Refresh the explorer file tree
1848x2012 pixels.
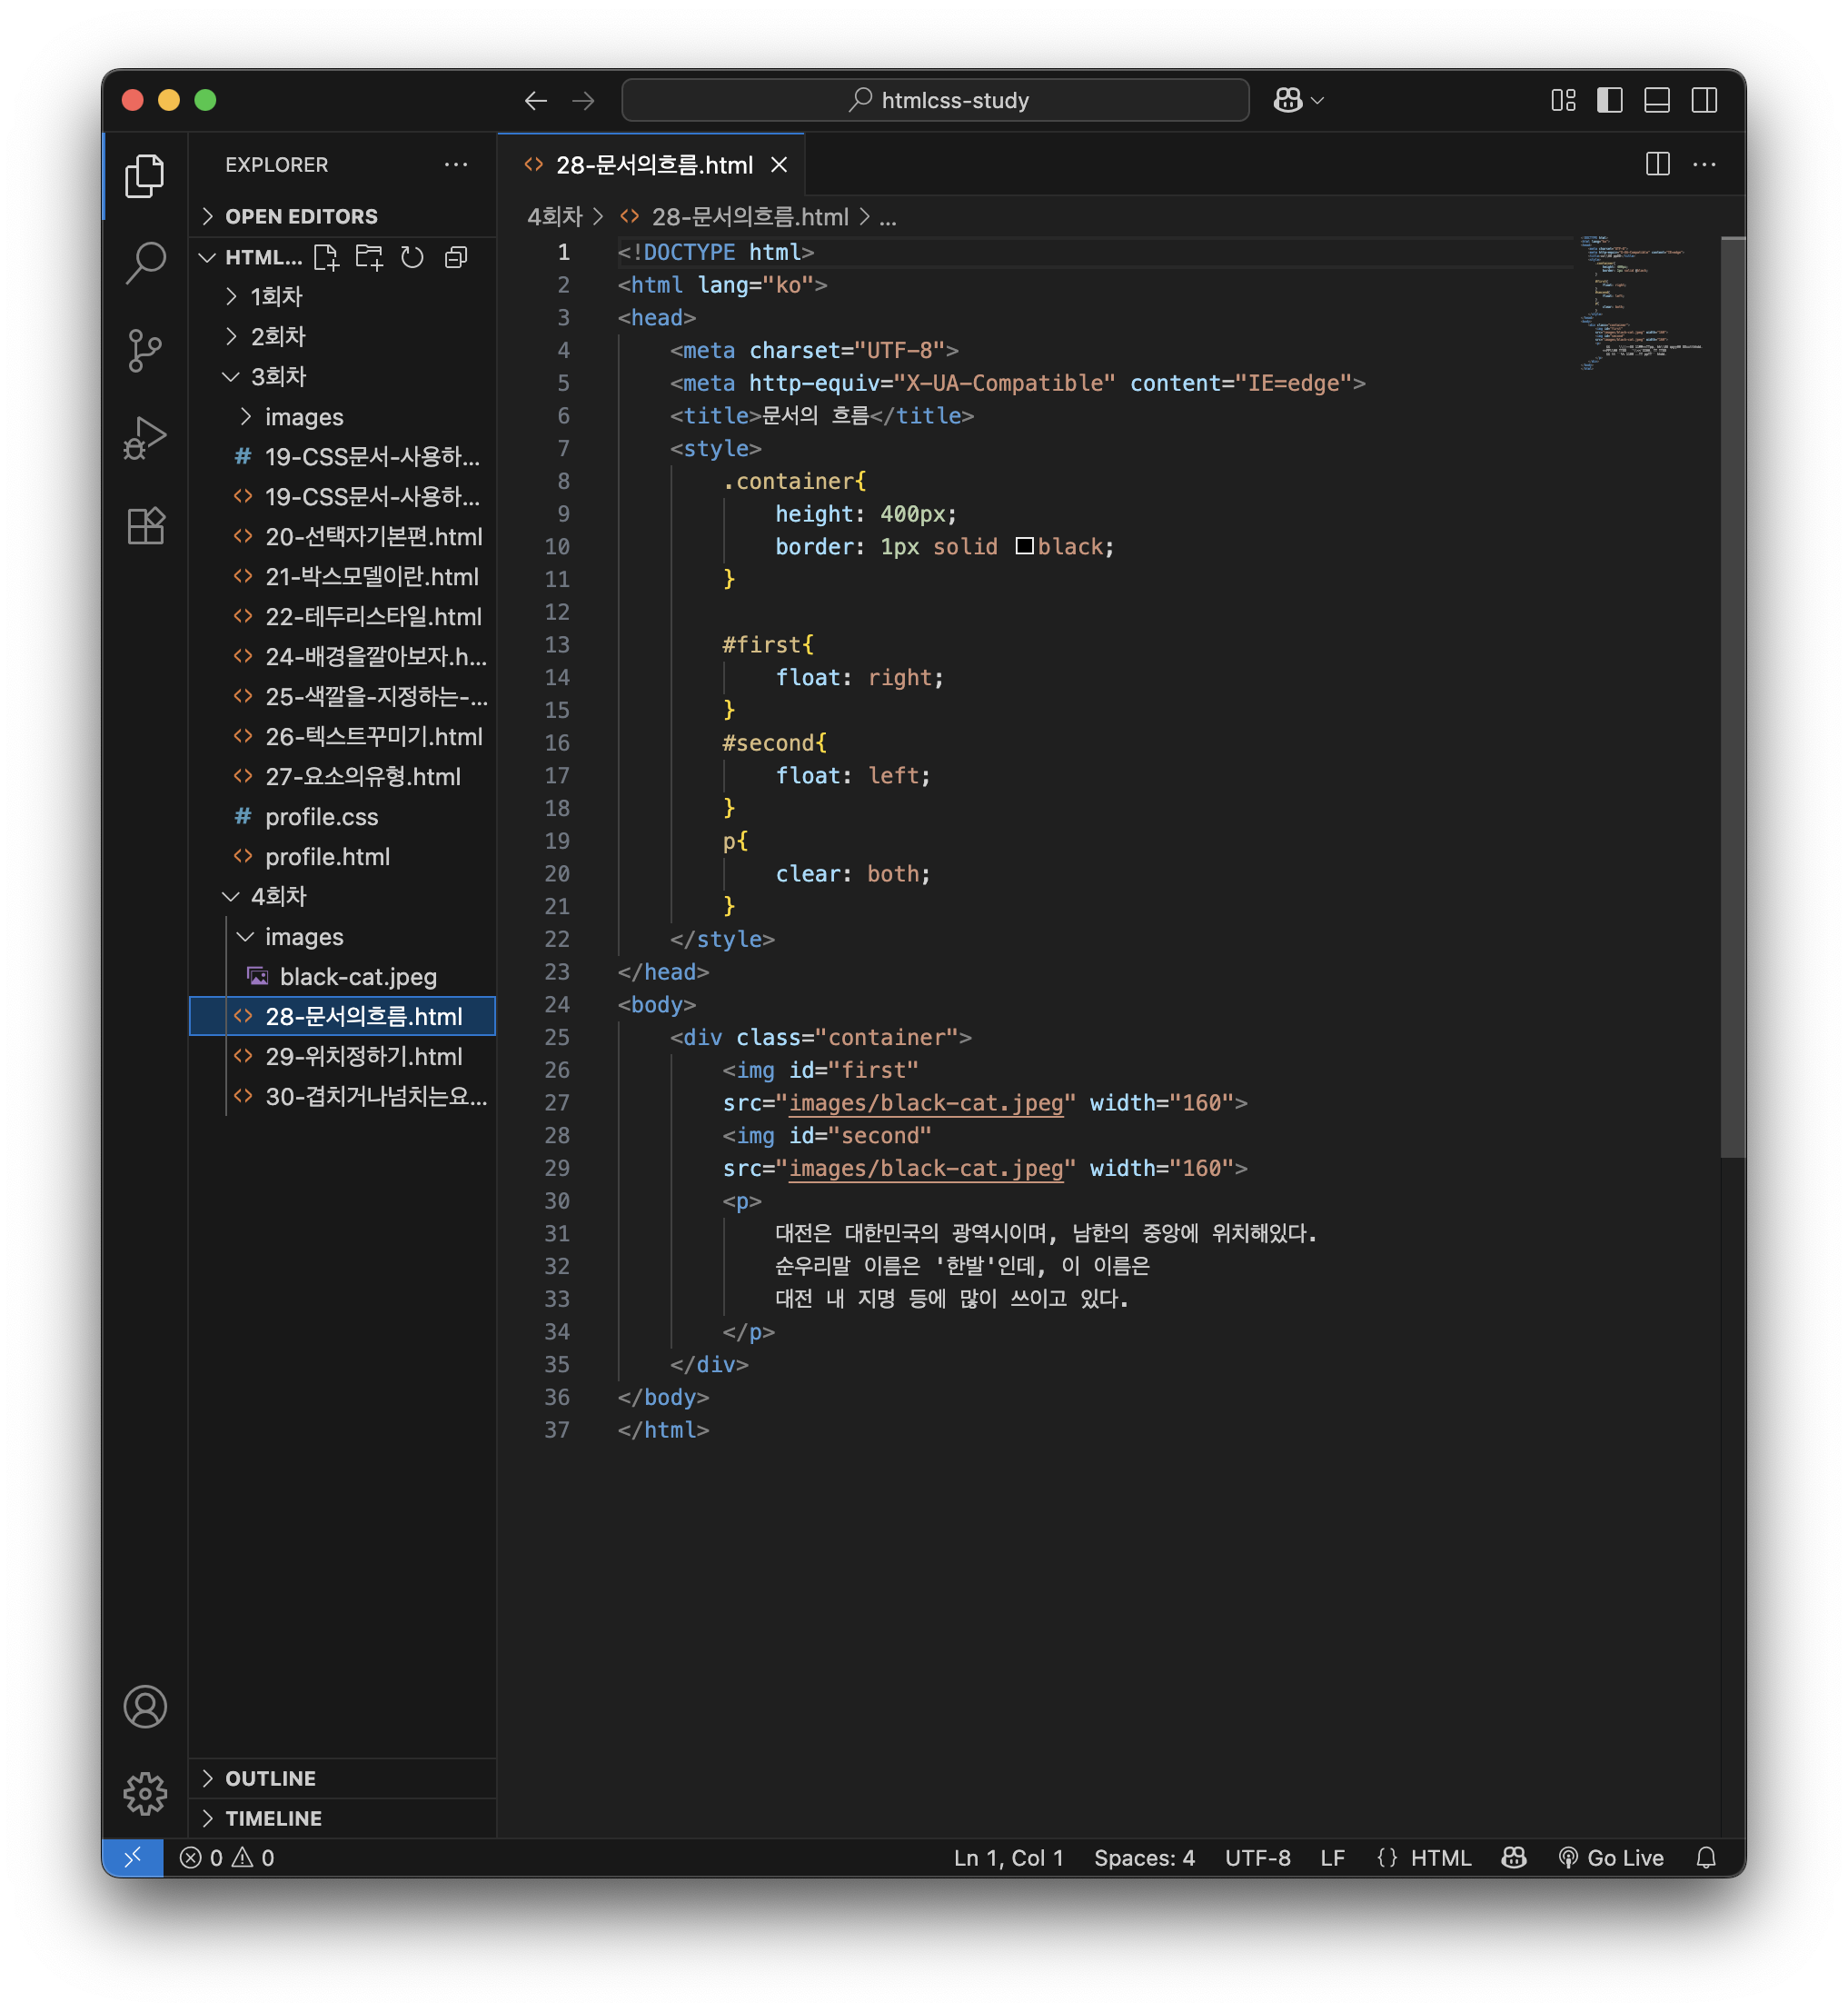tap(412, 257)
